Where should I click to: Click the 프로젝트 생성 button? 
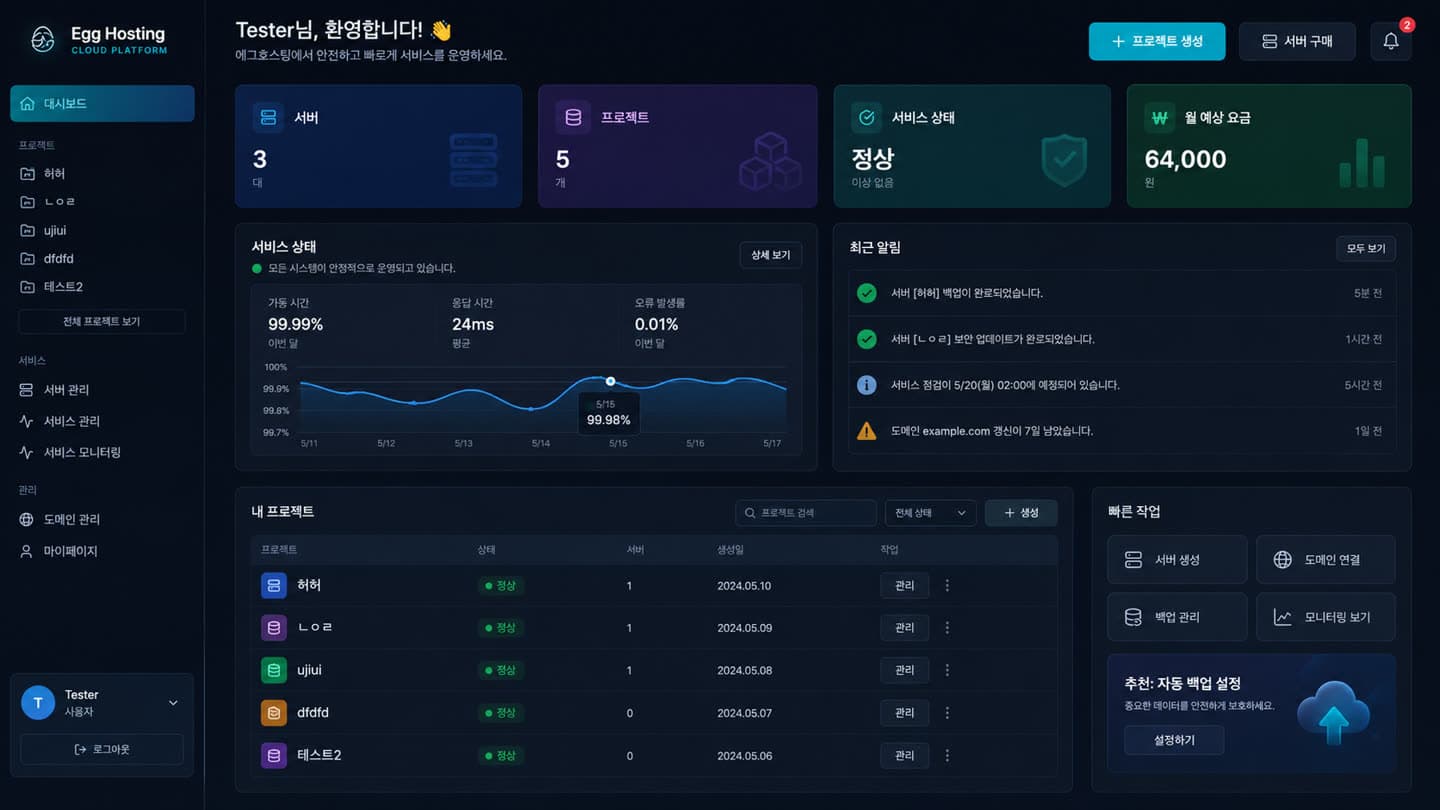click(x=1157, y=42)
